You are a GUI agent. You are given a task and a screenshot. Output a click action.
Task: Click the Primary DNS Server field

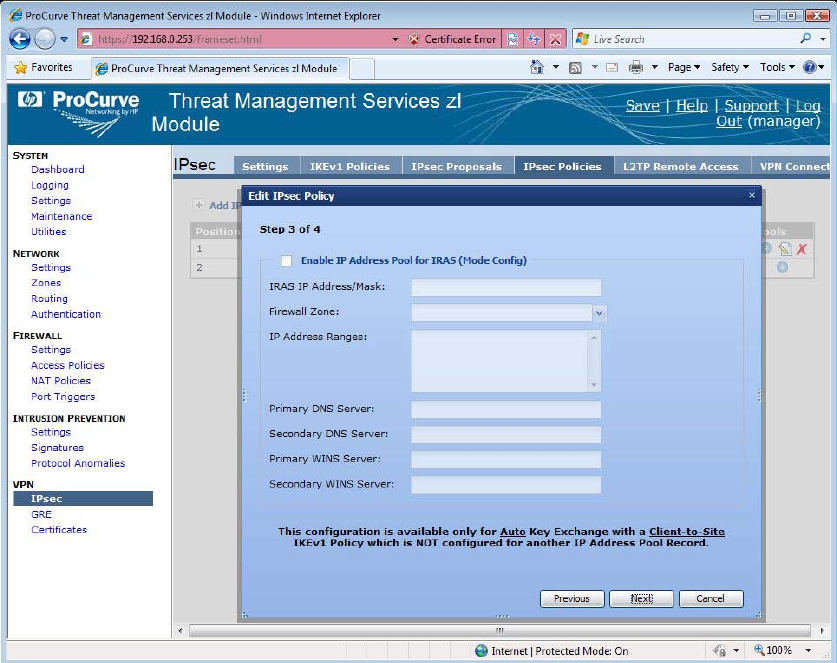point(506,409)
